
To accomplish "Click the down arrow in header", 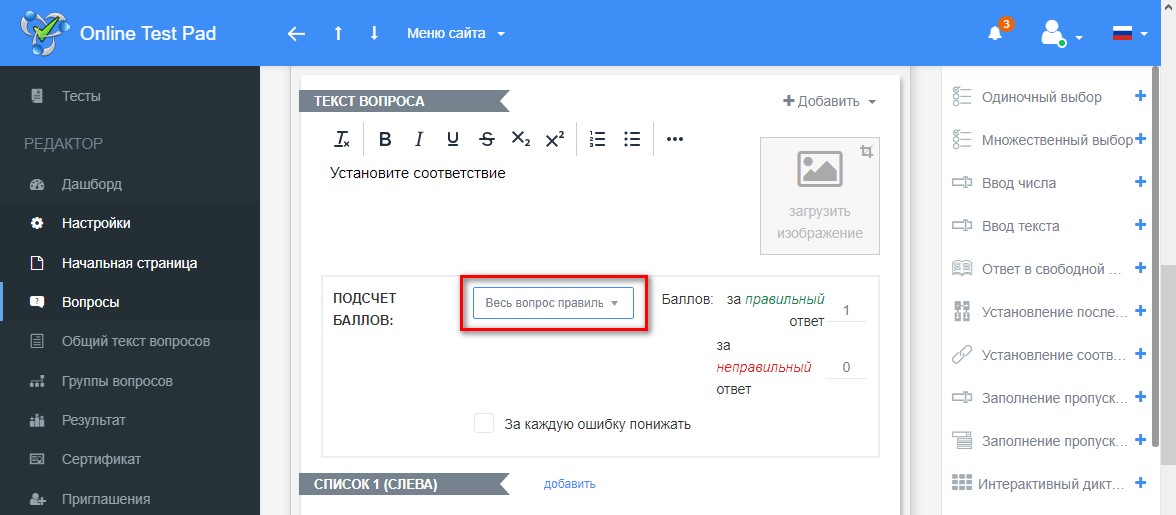I will click(374, 34).
